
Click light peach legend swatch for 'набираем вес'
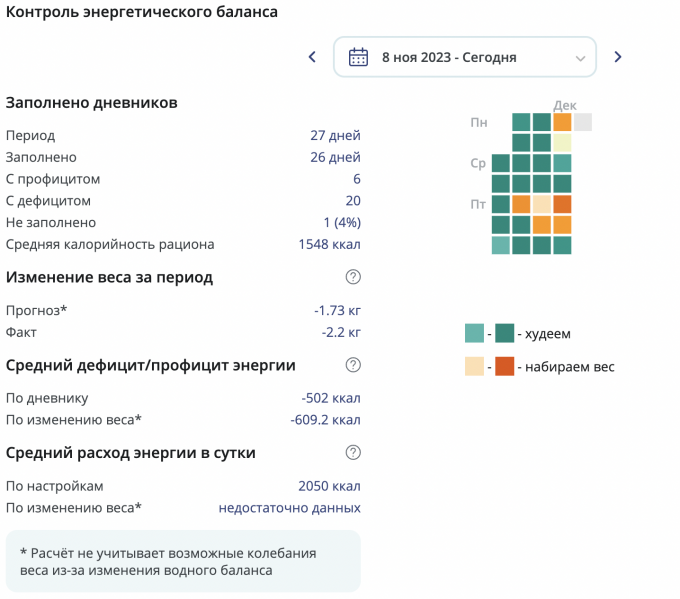coord(474,366)
